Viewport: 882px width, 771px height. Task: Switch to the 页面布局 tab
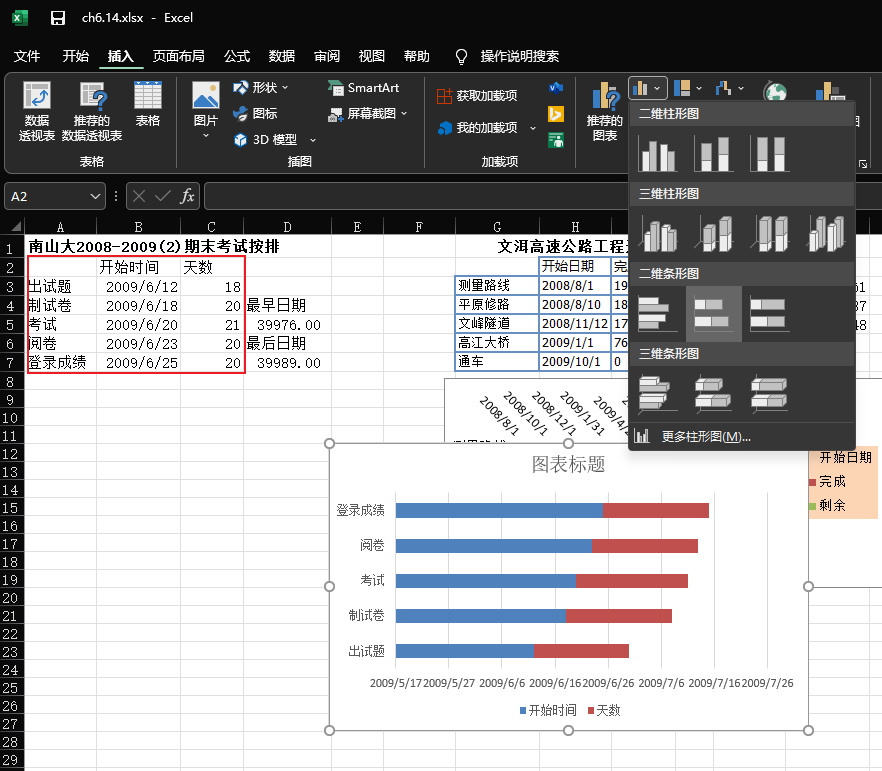point(178,56)
